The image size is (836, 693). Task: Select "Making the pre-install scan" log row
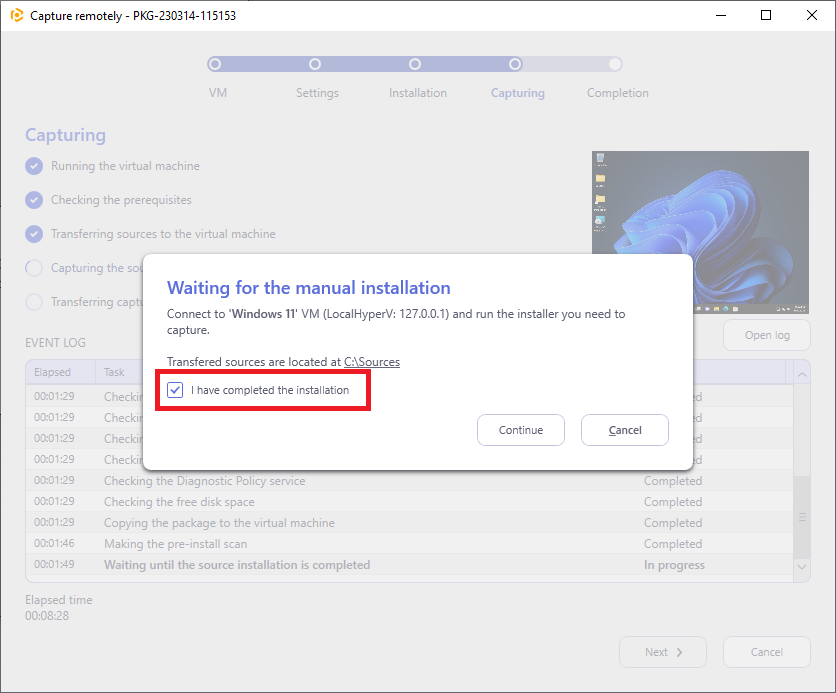click(x=409, y=544)
